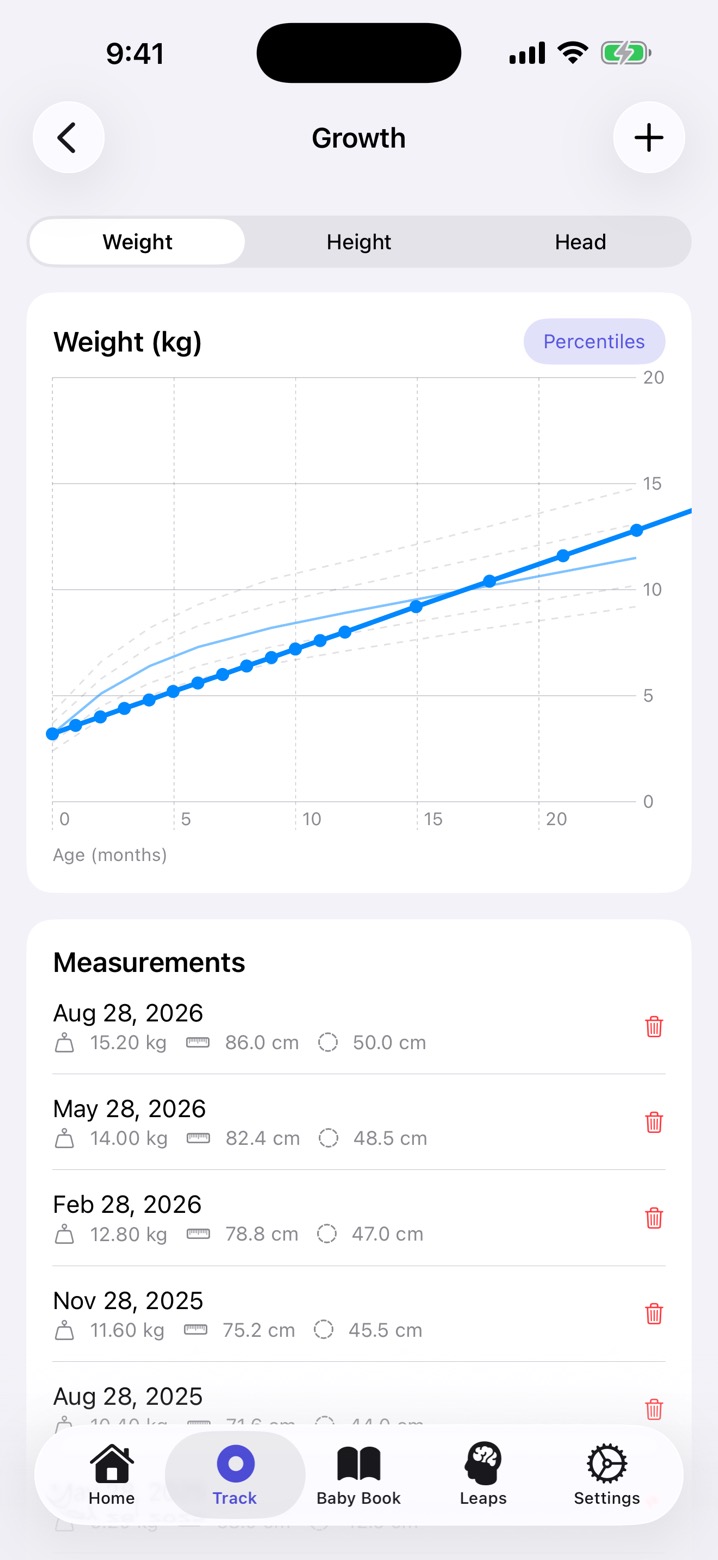Viewport: 718px width, 1560px height.
Task: Open the Baby Book tab
Action: [x=358, y=1475]
